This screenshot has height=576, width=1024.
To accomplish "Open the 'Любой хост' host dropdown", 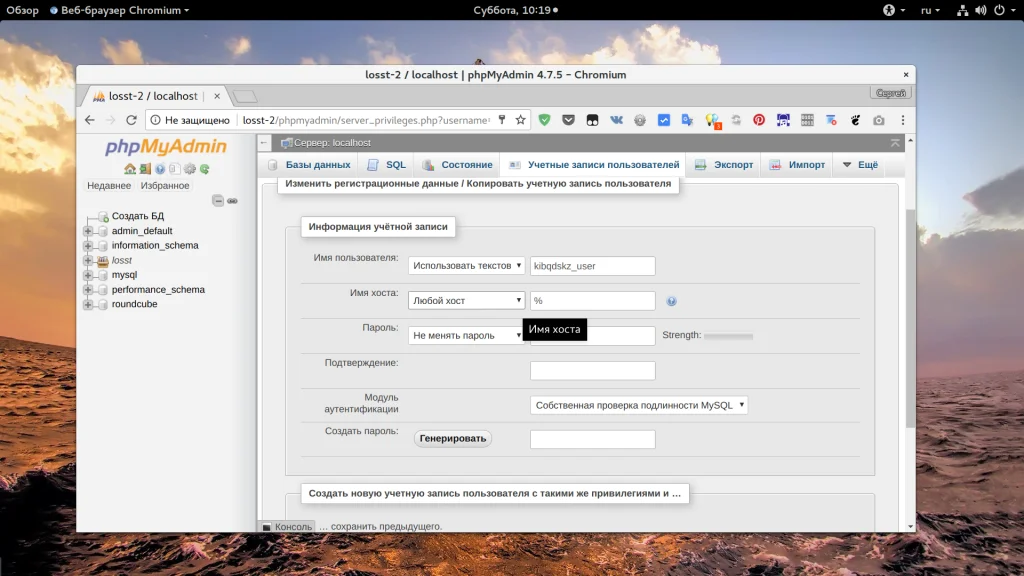I will coord(466,300).
